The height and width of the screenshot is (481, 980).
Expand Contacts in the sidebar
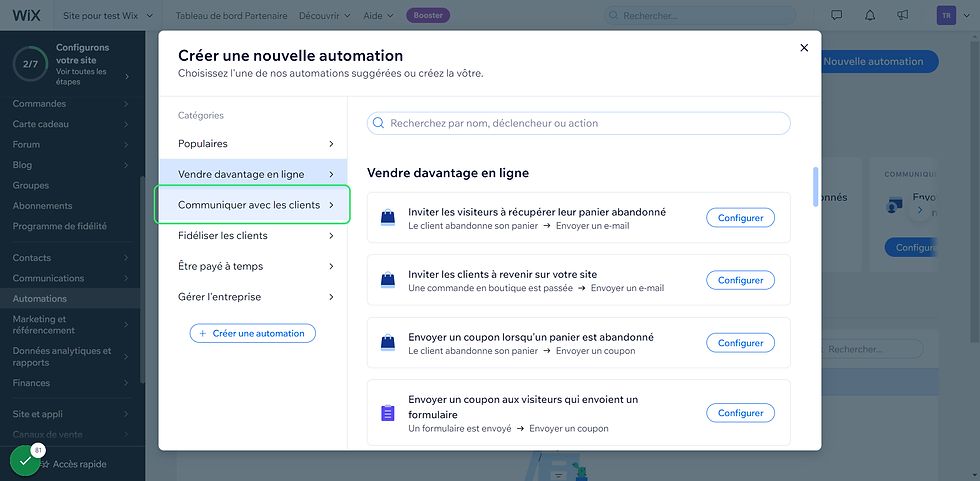71,257
